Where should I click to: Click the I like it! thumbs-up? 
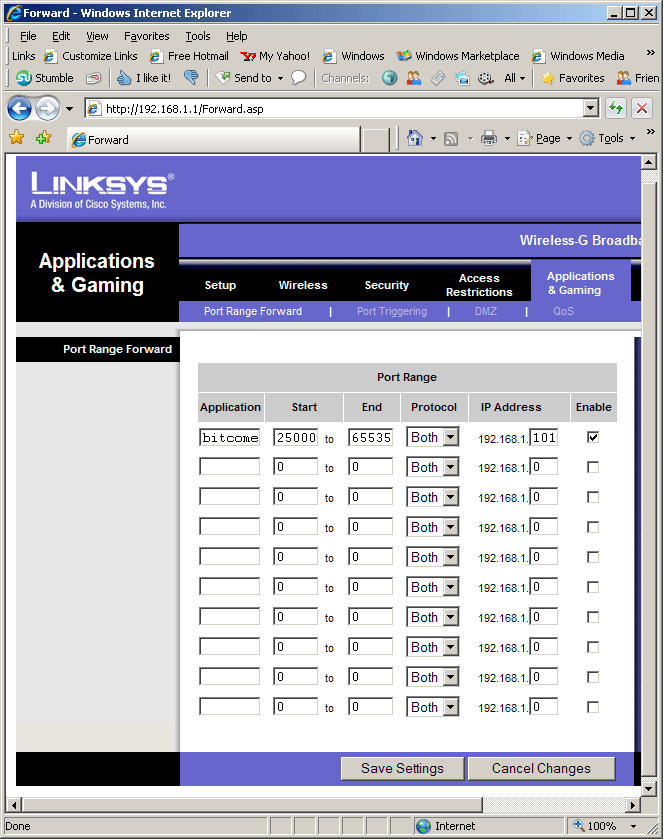(x=144, y=78)
